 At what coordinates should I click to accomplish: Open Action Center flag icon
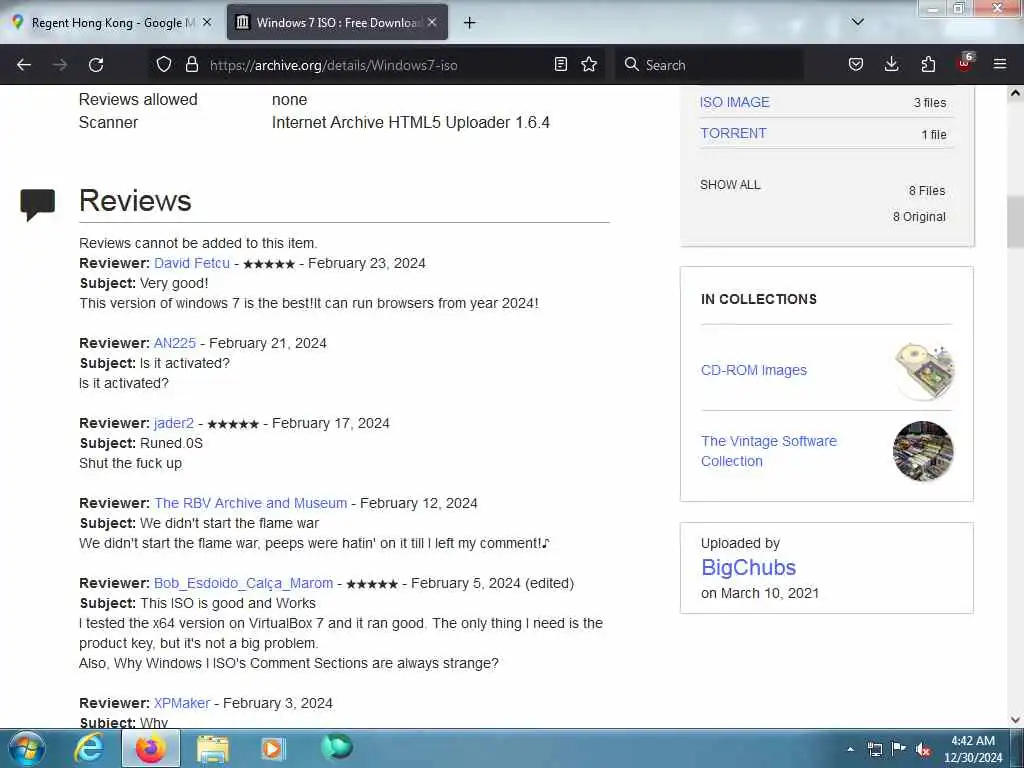(899, 748)
